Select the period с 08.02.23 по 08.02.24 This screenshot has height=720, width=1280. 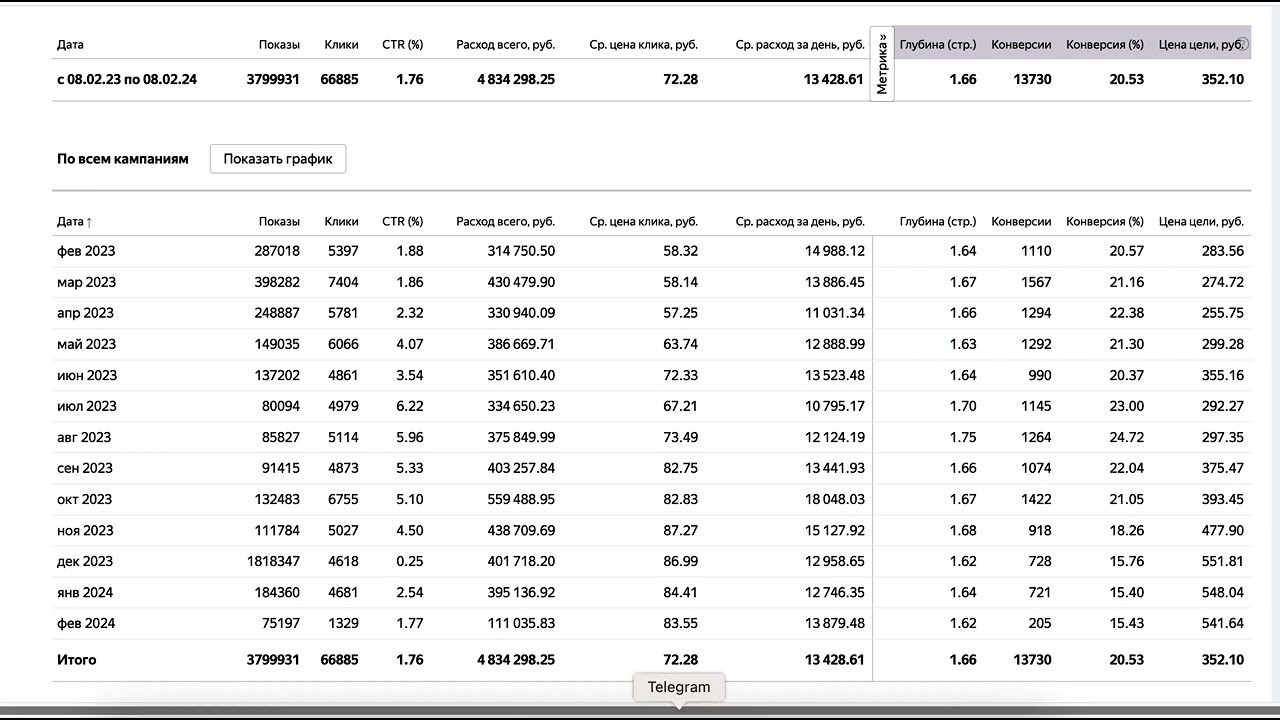click(127, 79)
